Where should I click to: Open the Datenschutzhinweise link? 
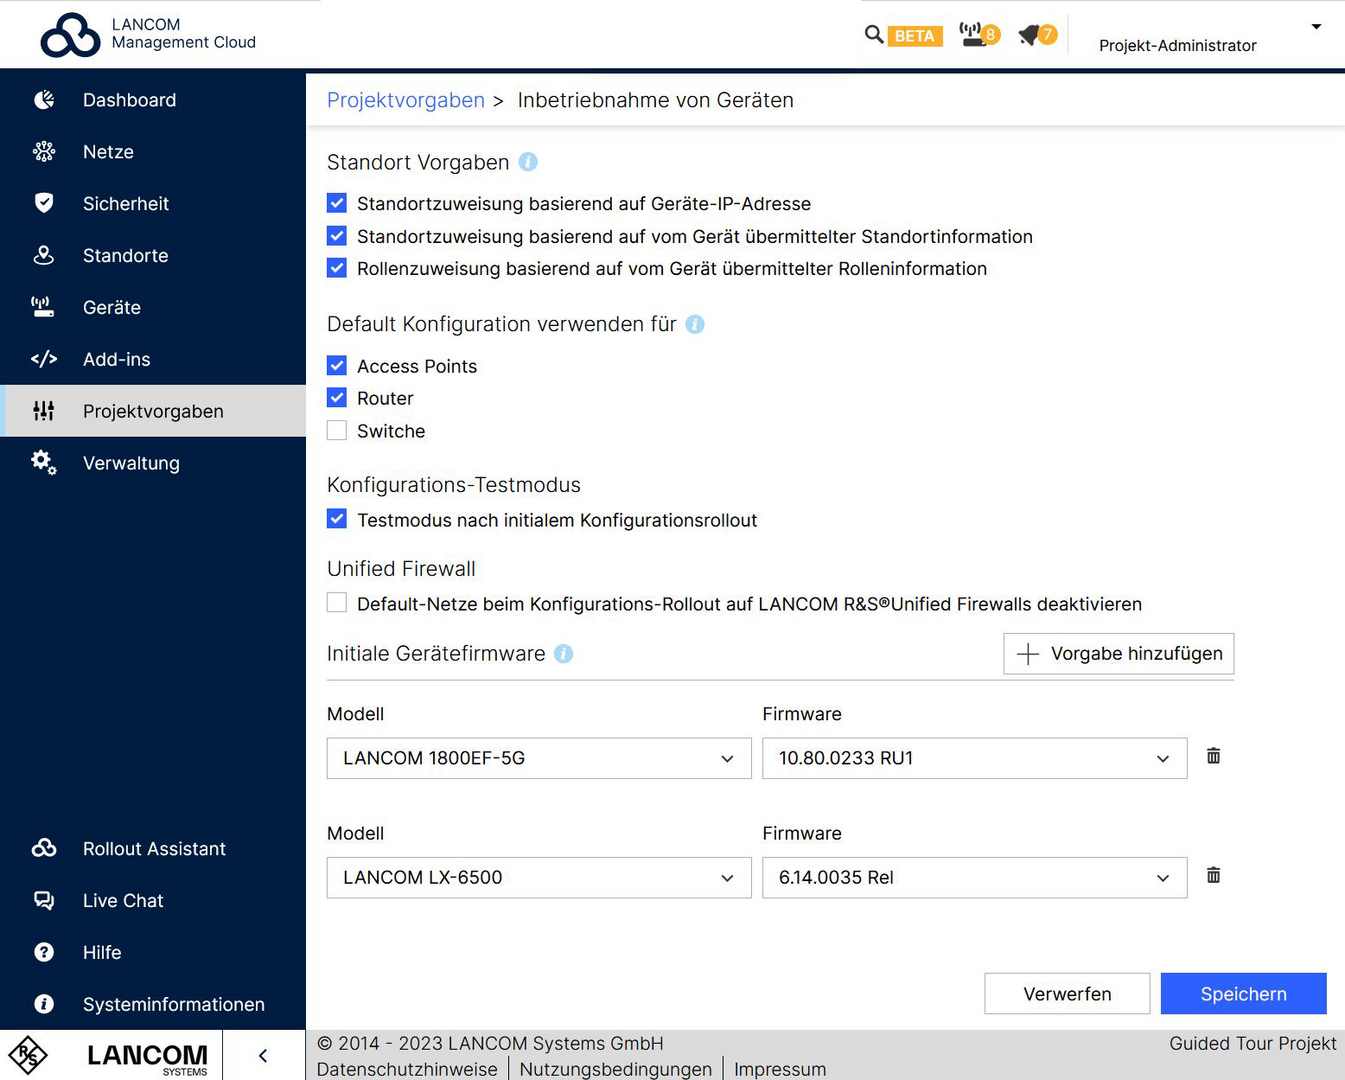pyautogui.click(x=406, y=1068)
